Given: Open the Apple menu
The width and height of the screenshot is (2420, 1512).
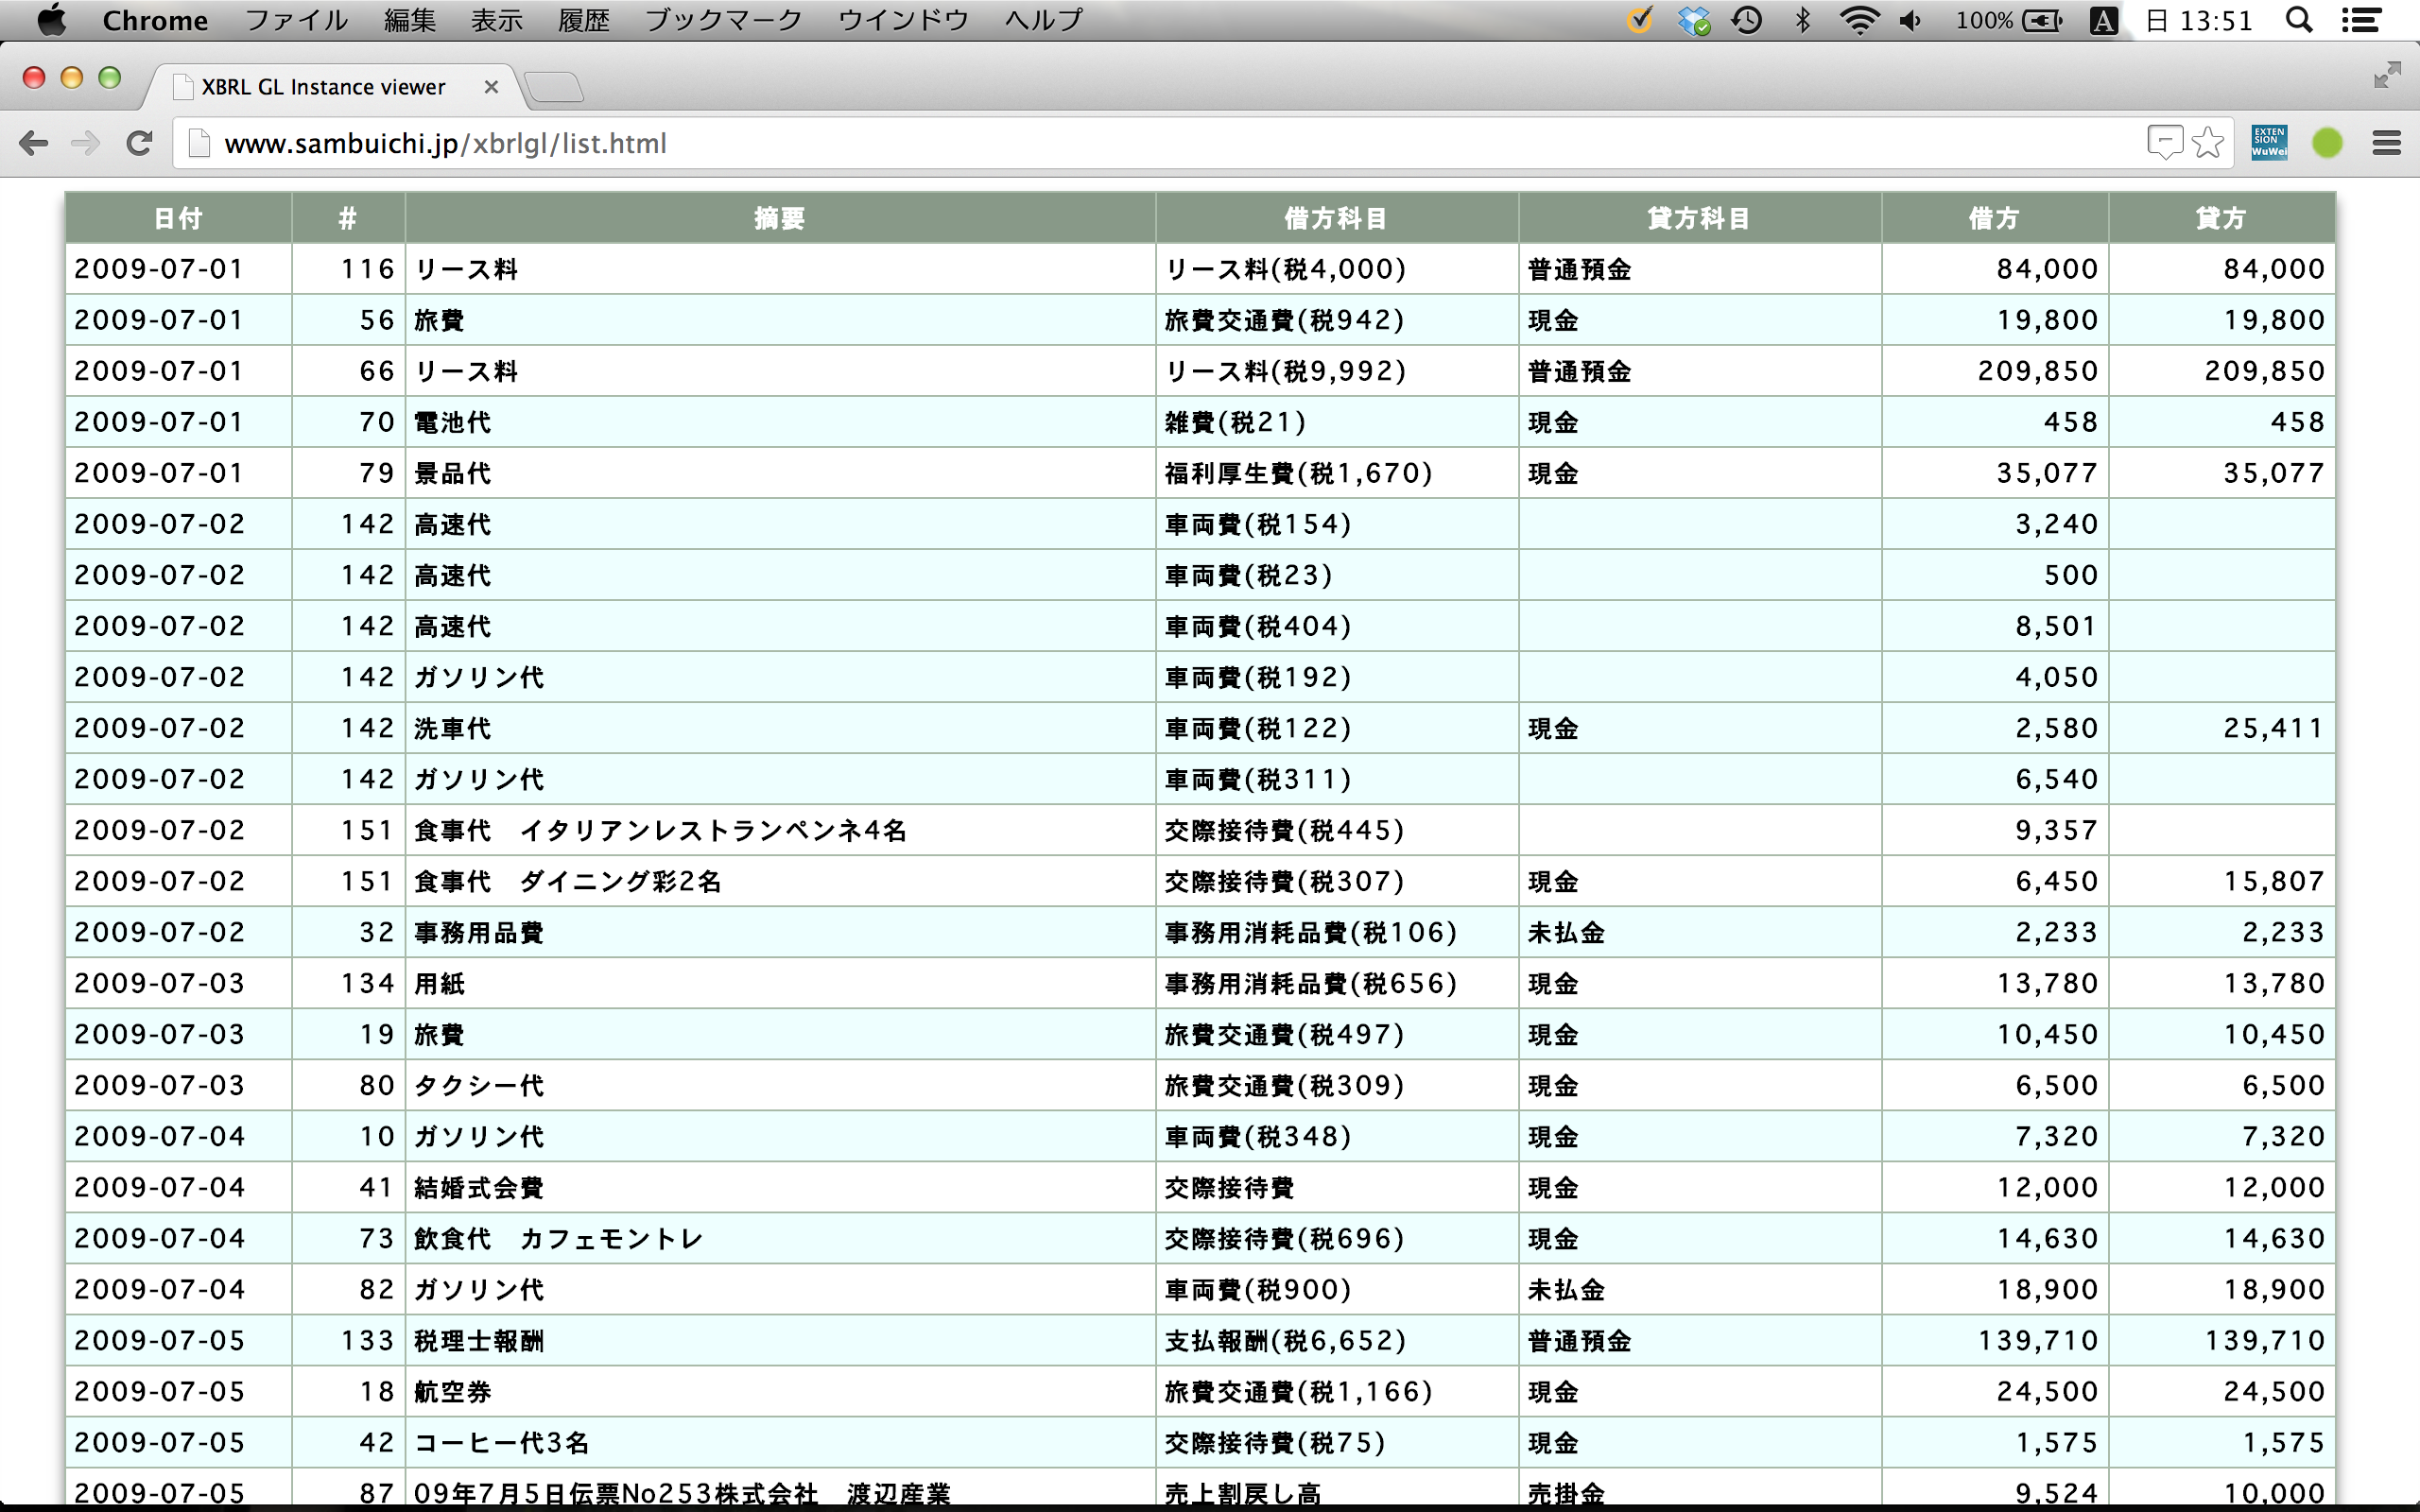Looking at the screenshot, I should tap(51, 20).
